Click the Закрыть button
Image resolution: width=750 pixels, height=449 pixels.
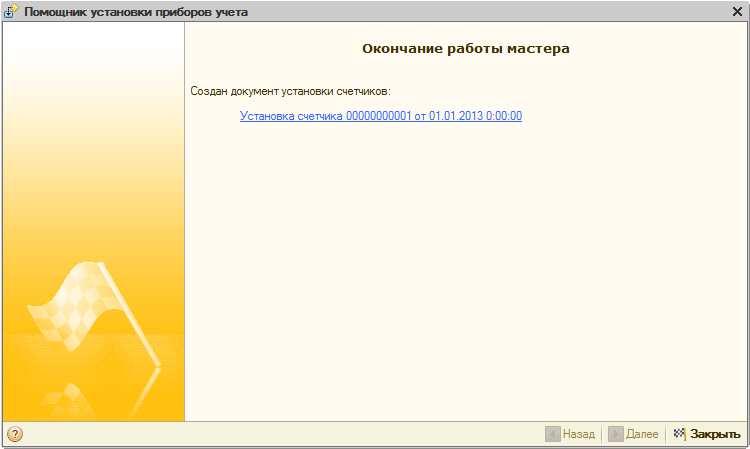pos(707,434)
